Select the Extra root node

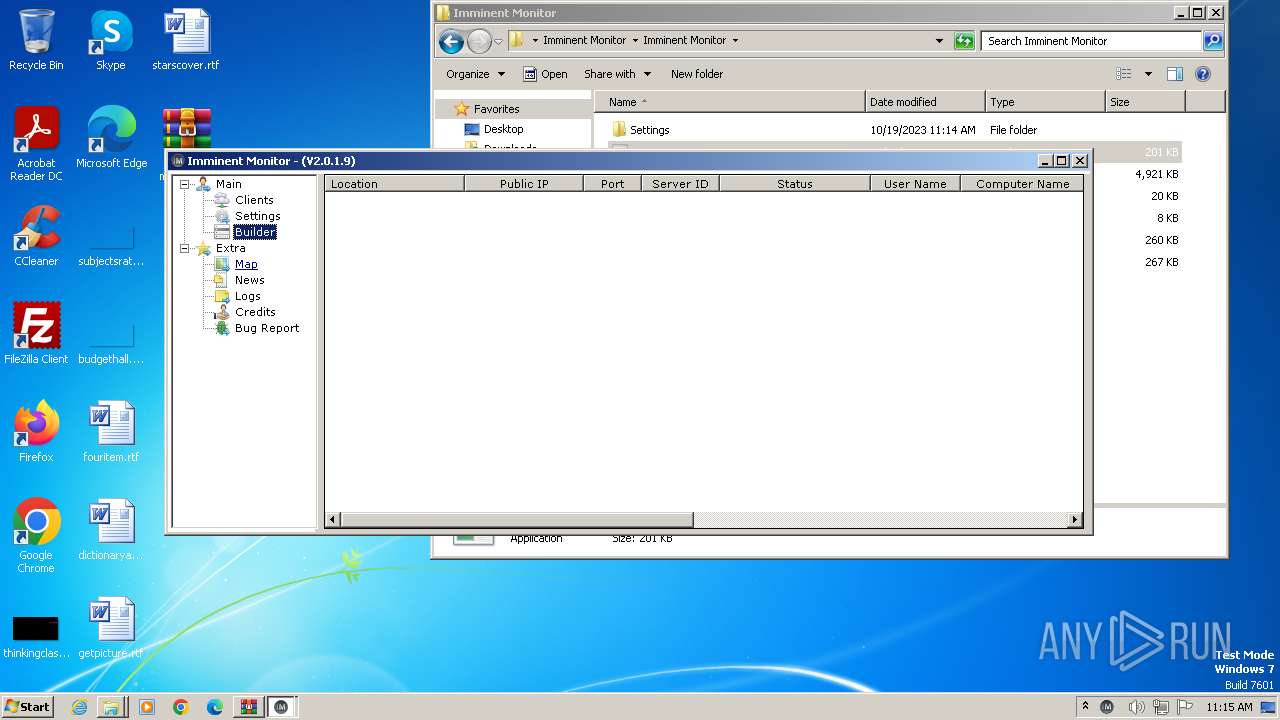click(230, 248)
